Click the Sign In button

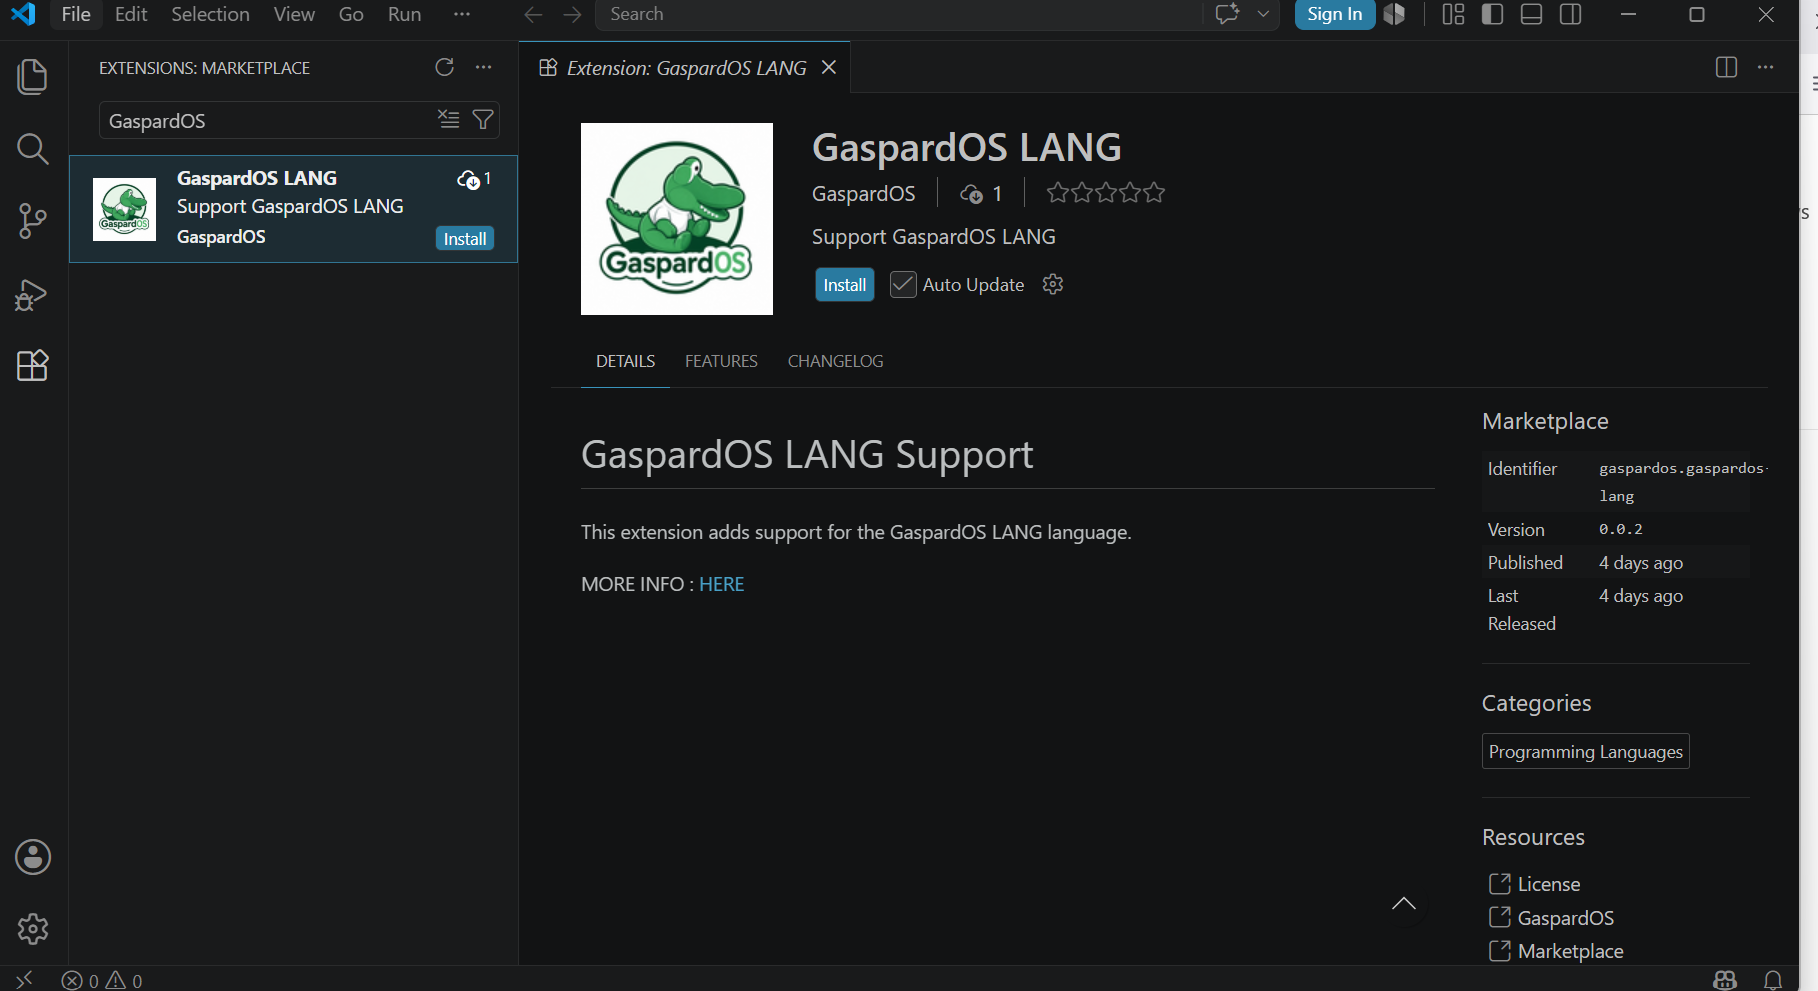1335,14
